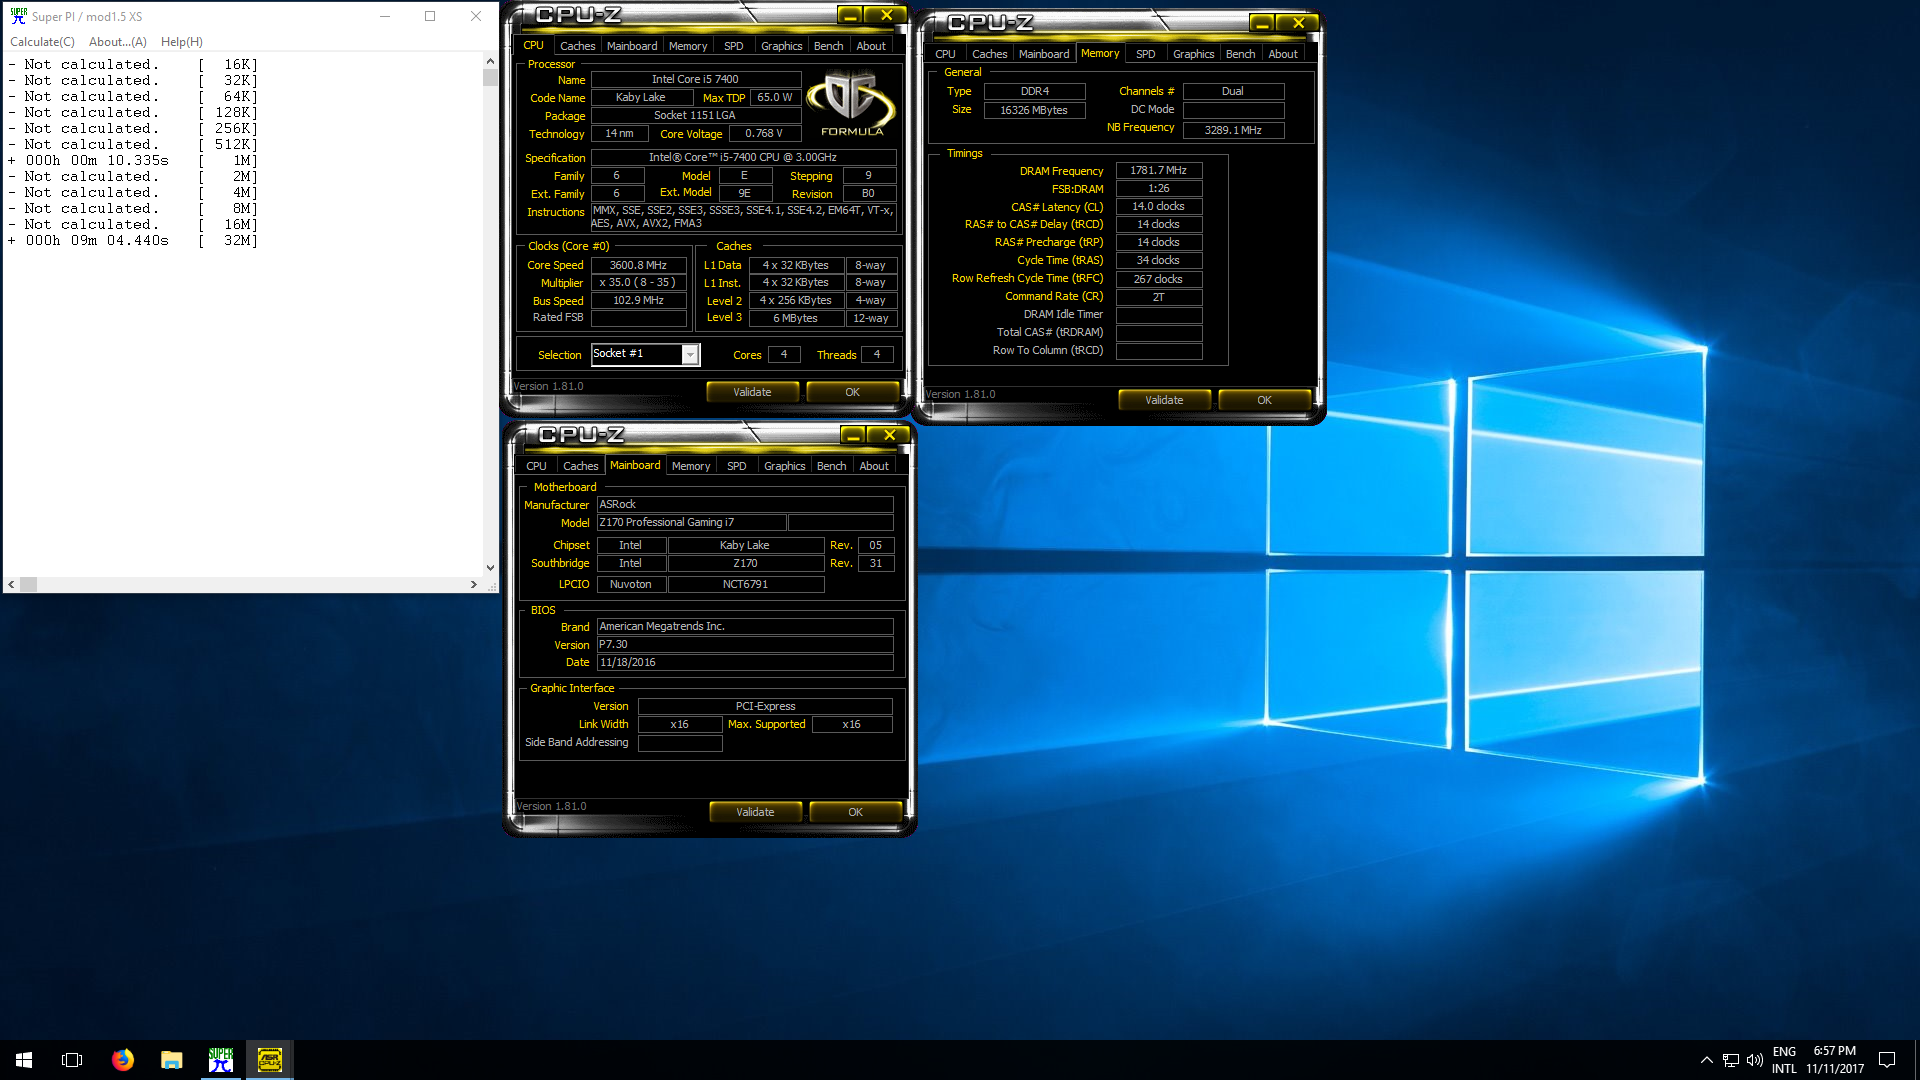Switch to Graphics tab in top-left CPU-Z
Viewport: 1920px width, 1080px height.
(x=781, y=46)
